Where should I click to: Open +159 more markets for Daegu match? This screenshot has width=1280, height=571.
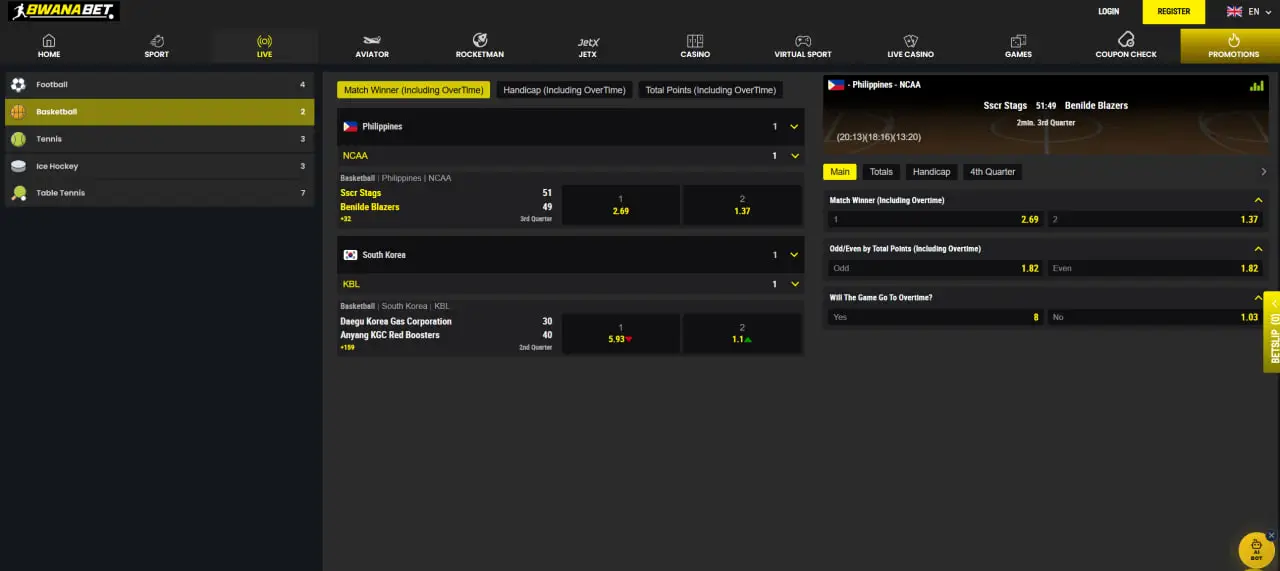(348, 347)
